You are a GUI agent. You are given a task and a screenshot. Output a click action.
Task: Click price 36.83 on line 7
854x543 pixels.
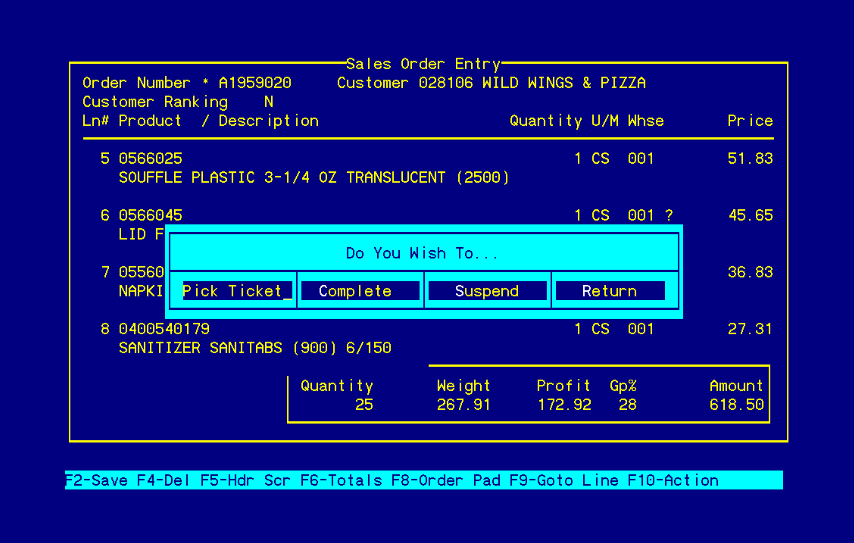(x=750, y=272)
